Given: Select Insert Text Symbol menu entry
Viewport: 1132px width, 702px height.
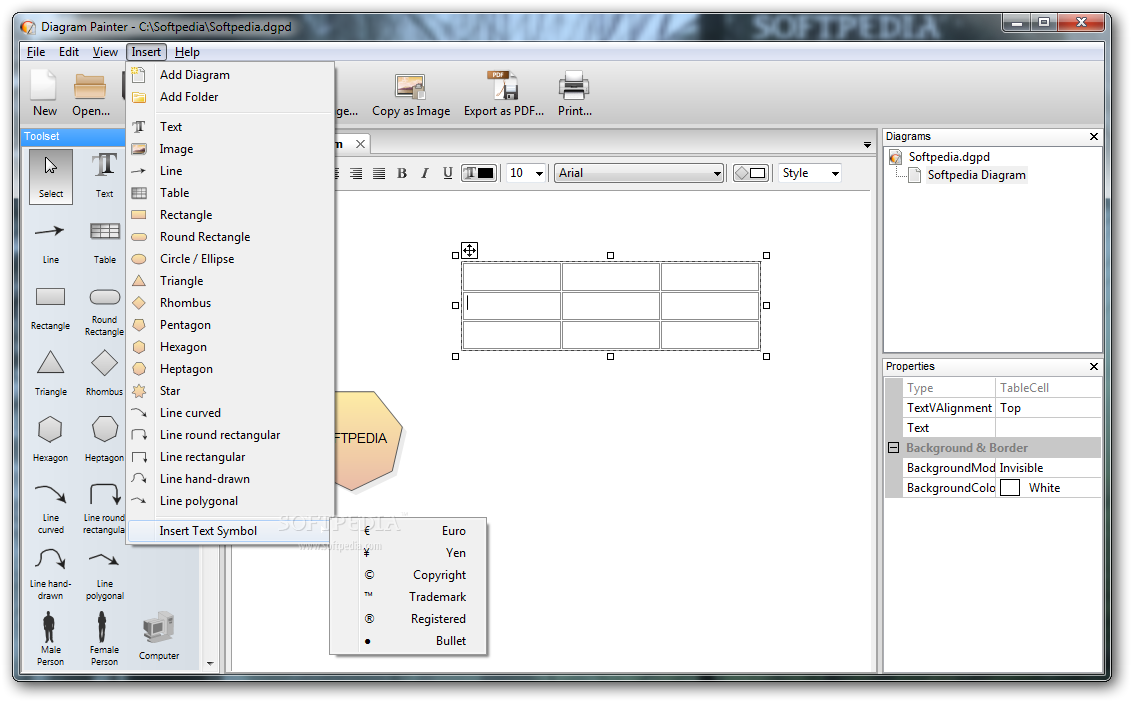Looking at the screenshot, I should click(x=230, y=531).
